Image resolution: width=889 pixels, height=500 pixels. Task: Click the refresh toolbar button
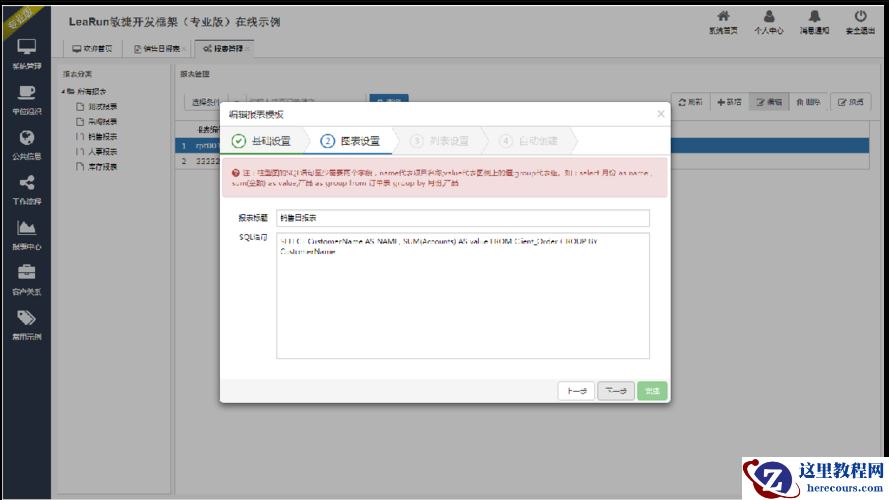tap(690, 102)
